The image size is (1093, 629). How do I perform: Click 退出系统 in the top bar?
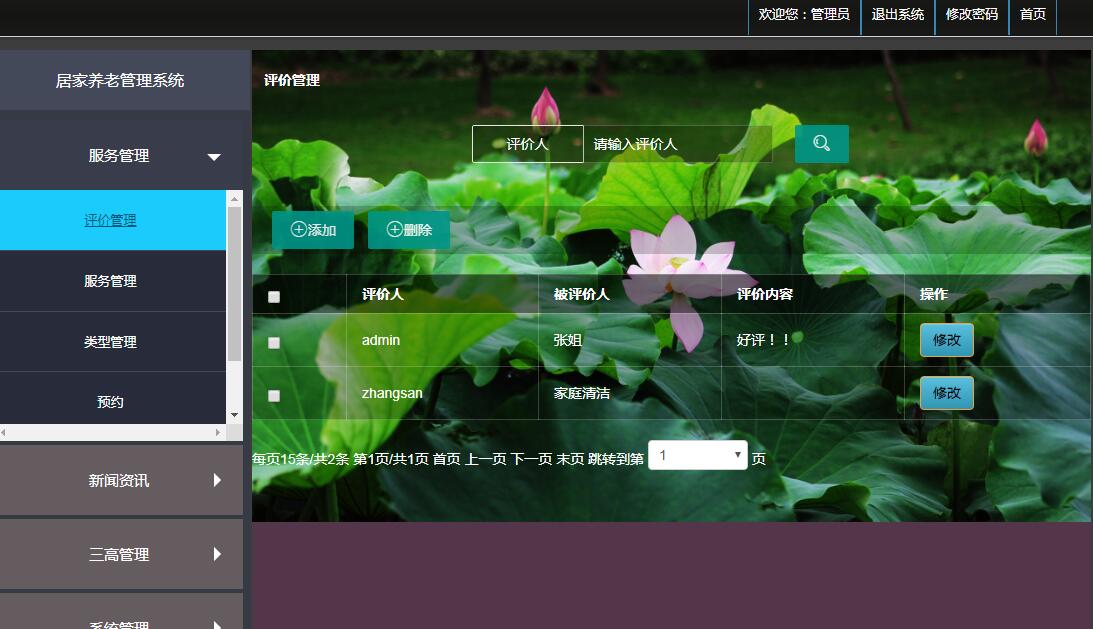coord(897,15)
